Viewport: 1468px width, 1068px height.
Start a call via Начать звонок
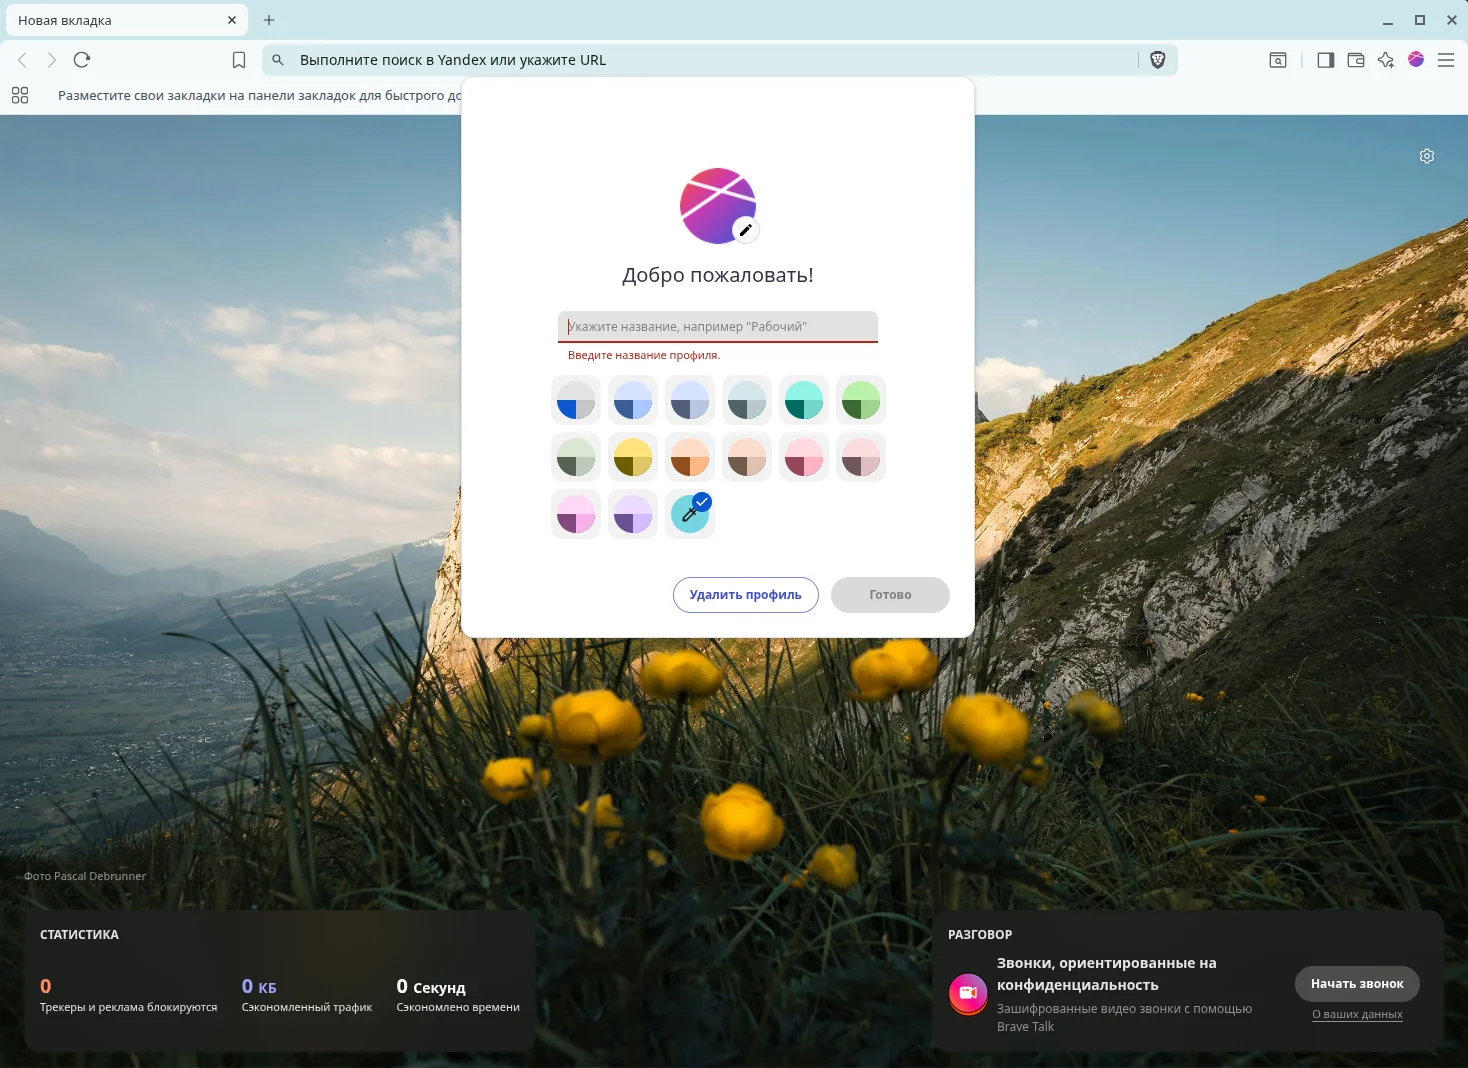point(1357,984)
